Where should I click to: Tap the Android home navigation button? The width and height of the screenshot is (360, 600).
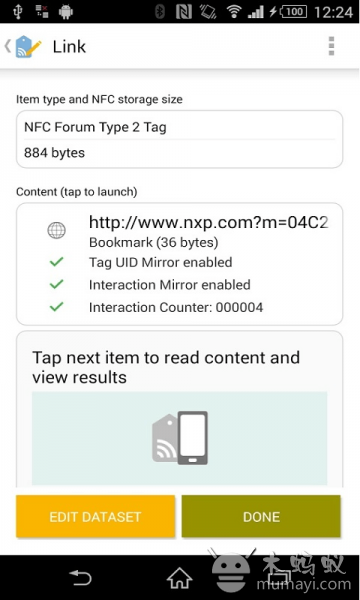(x=179, y=578)
